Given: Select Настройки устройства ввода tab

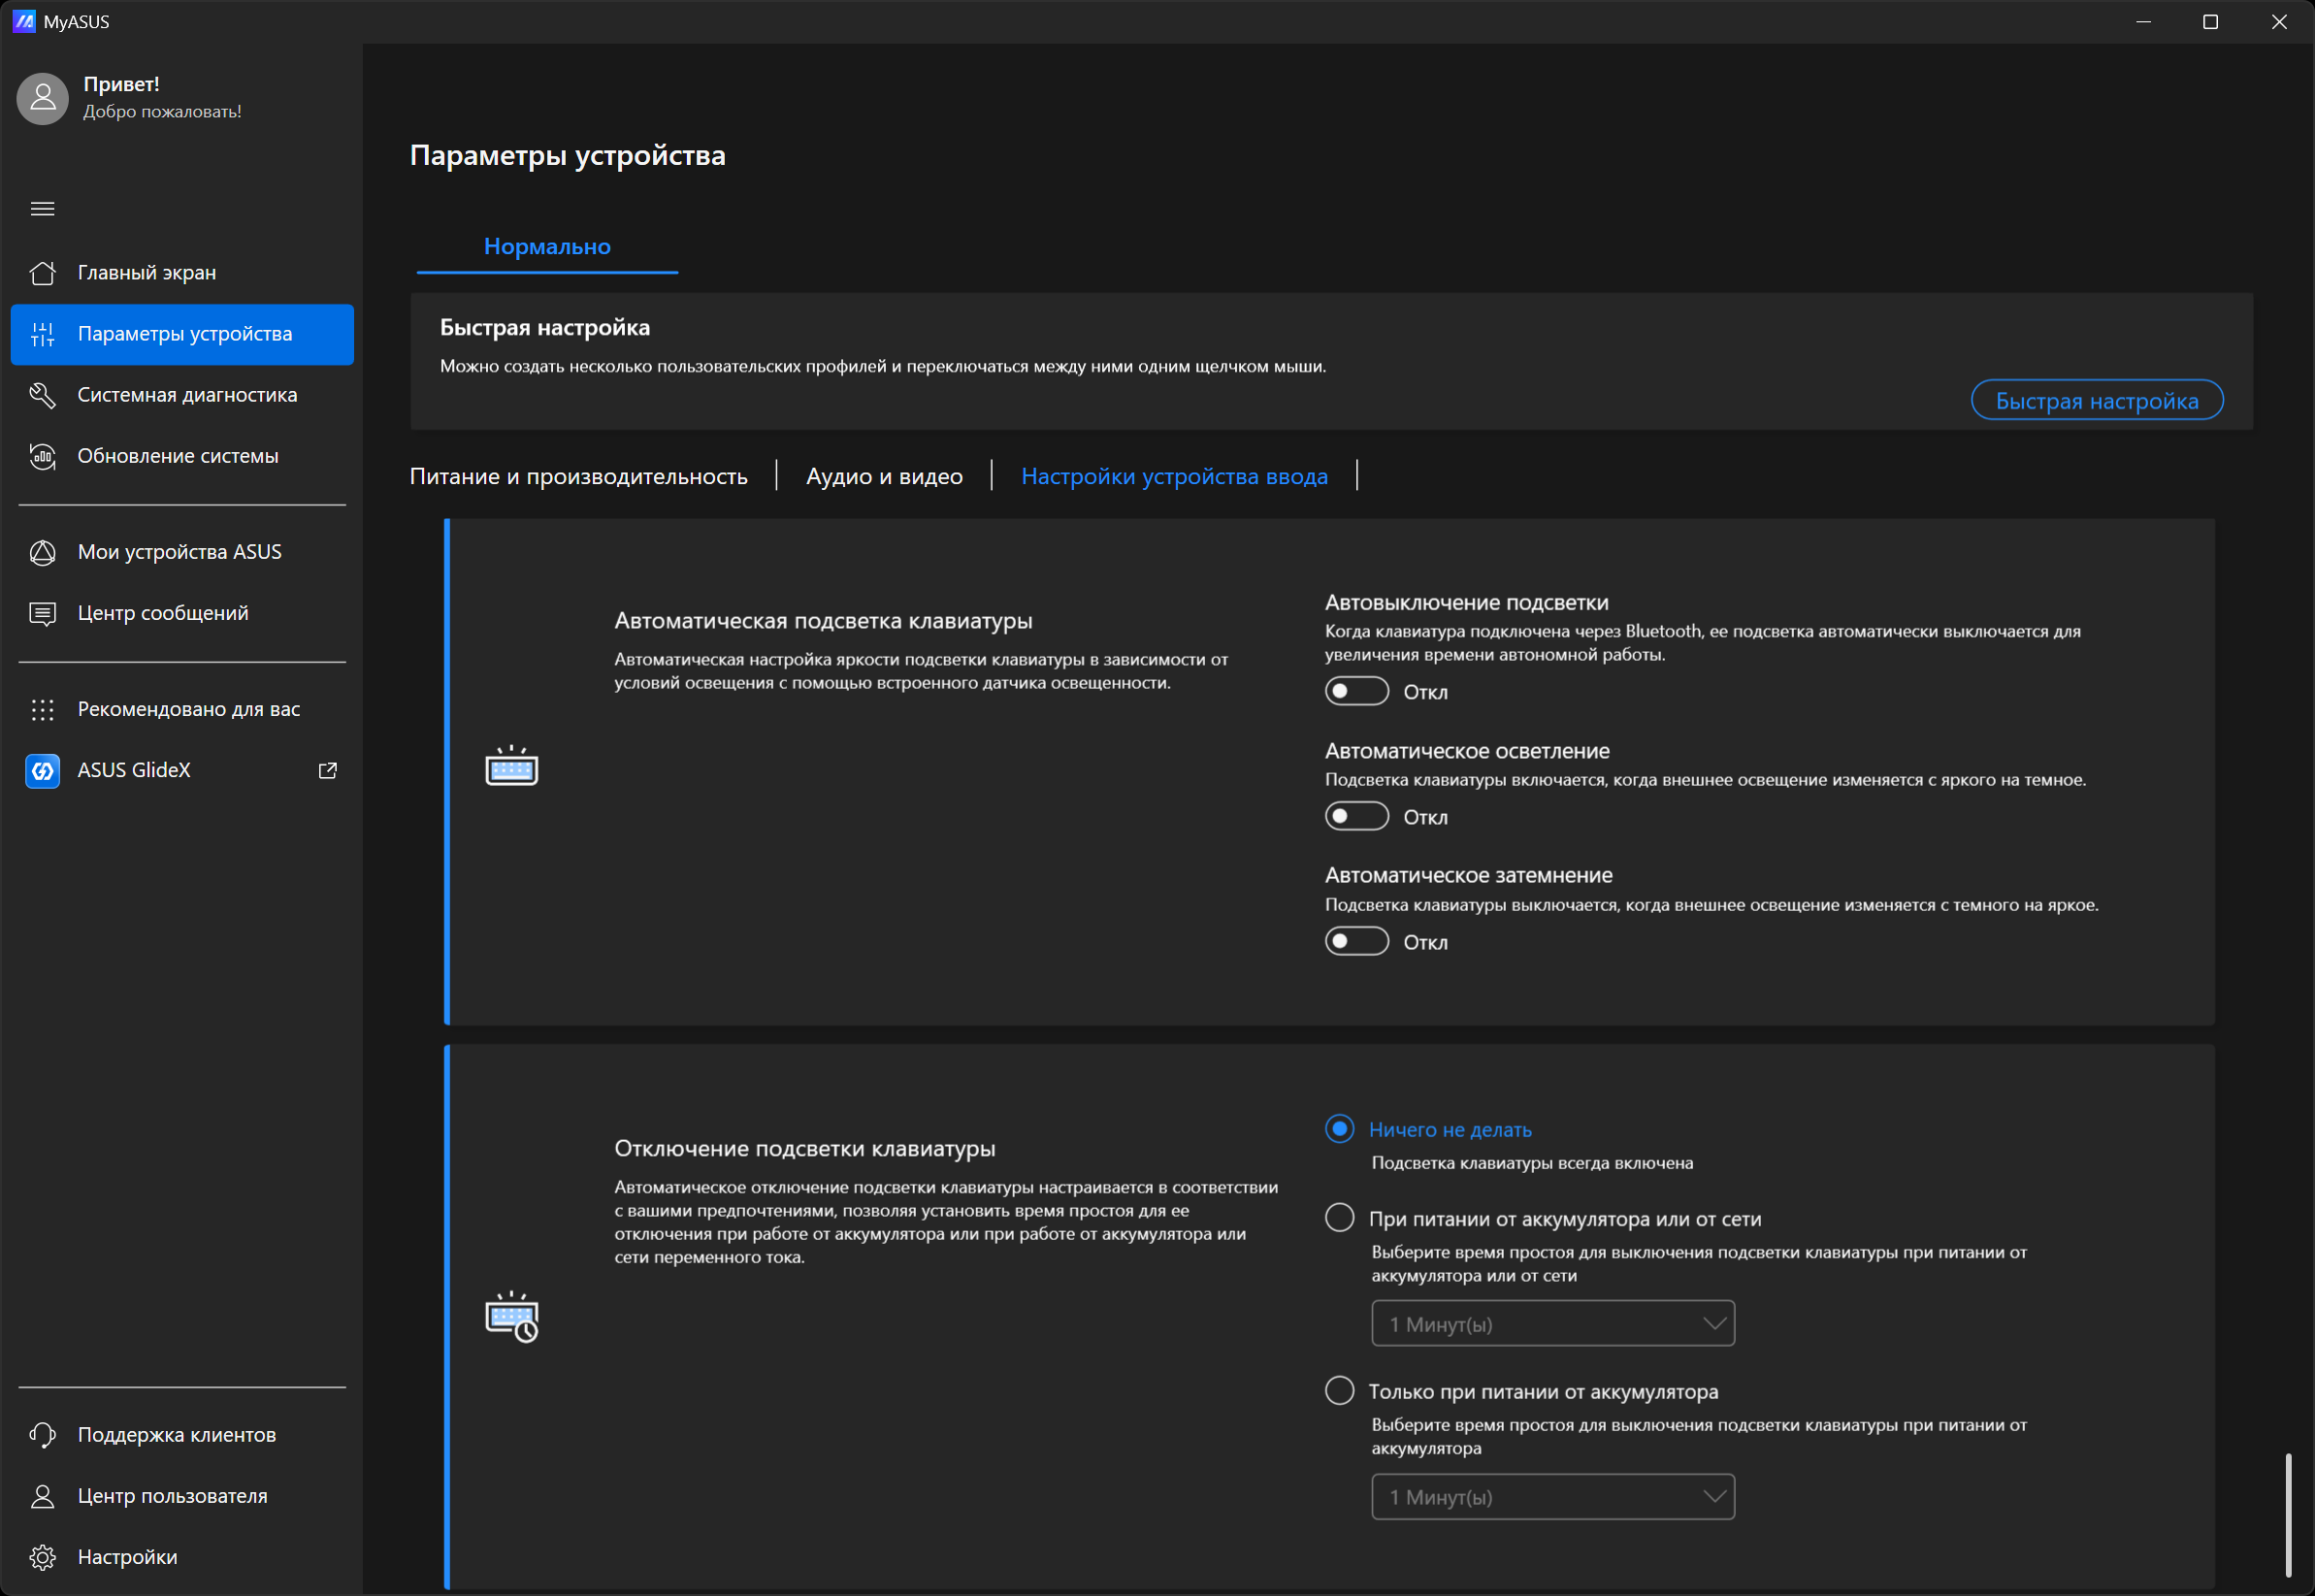Looking at the screenshot, I should pyautogui.click(x=1175, y=476).
